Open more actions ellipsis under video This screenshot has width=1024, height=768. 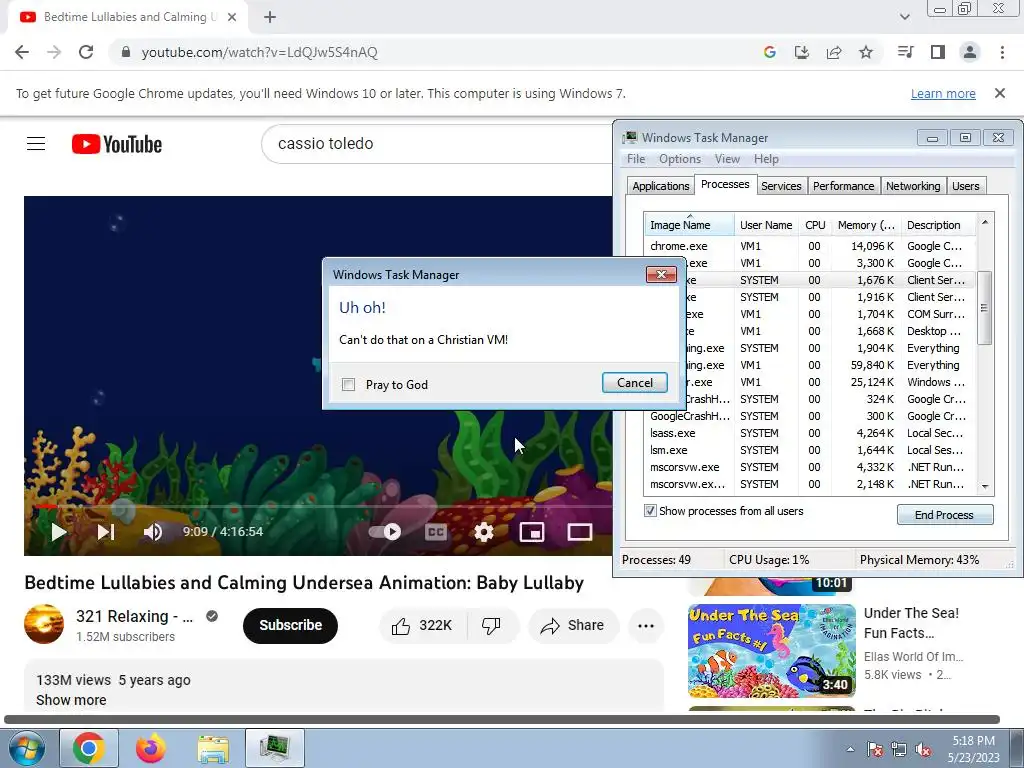645,626
